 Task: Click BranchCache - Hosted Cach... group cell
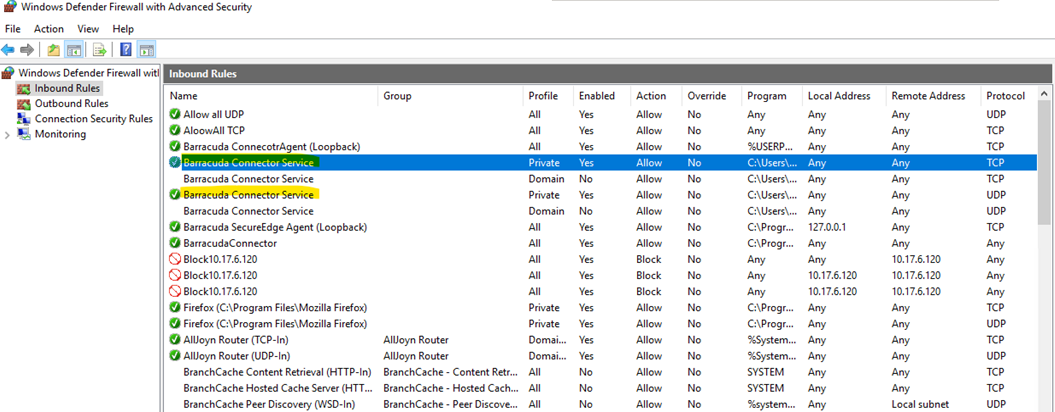(x=450, y=388)
